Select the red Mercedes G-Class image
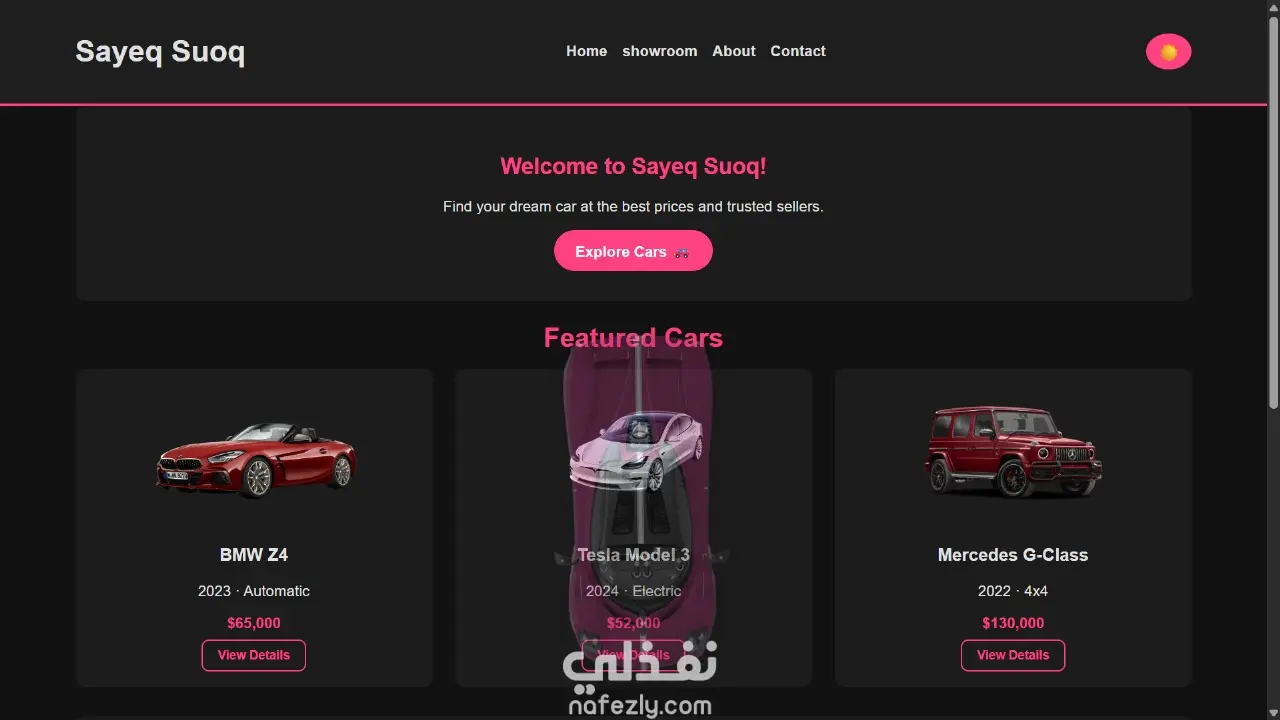1280x720 pixels. [1013, 451]
